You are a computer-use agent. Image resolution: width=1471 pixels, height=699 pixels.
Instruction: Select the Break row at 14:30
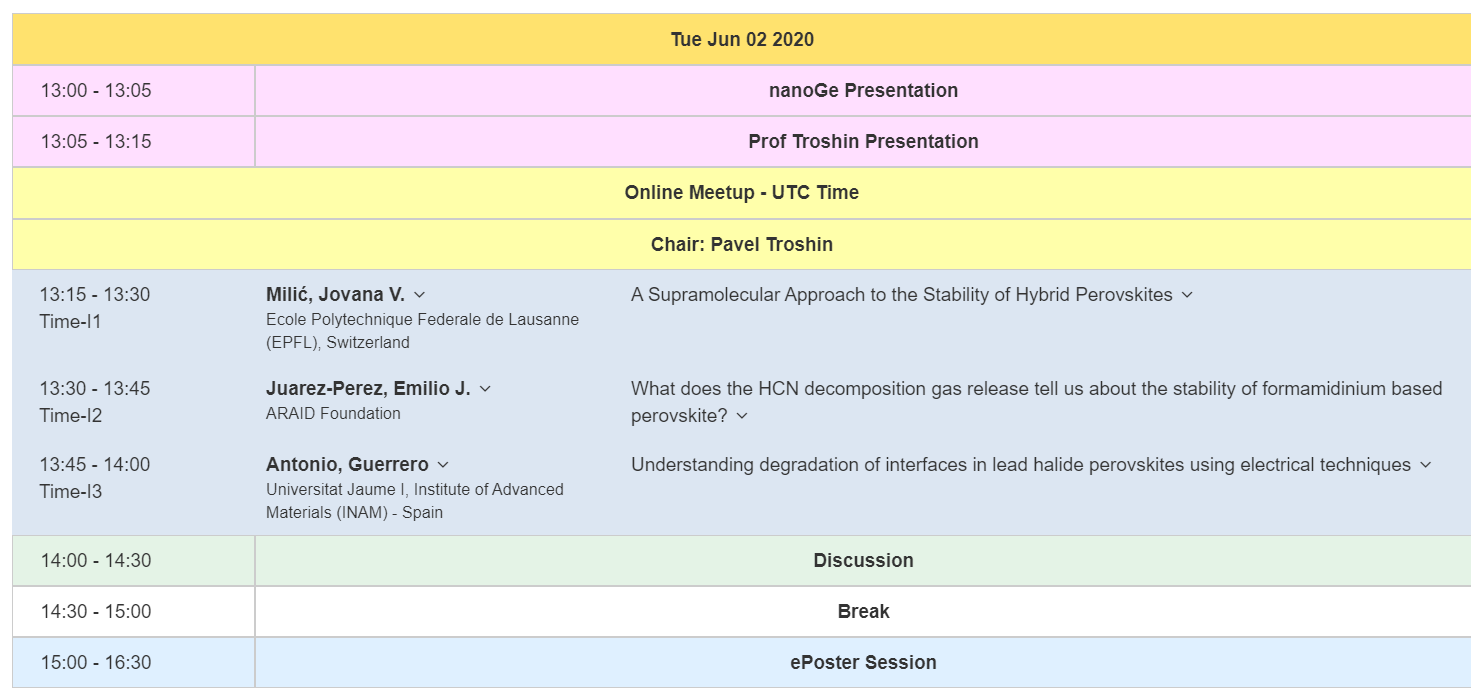point(742,612)
